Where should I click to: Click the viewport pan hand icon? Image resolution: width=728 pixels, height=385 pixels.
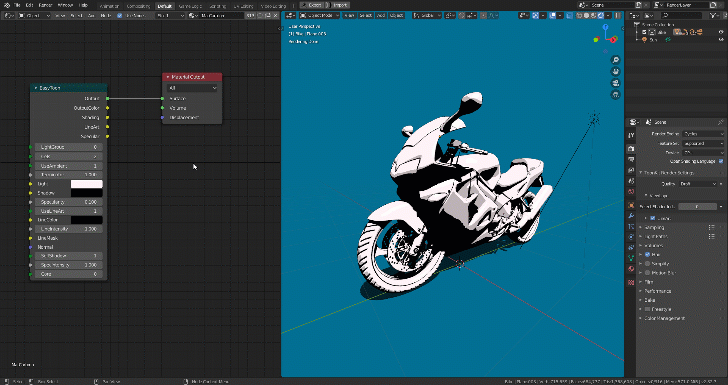click(616, 72)
